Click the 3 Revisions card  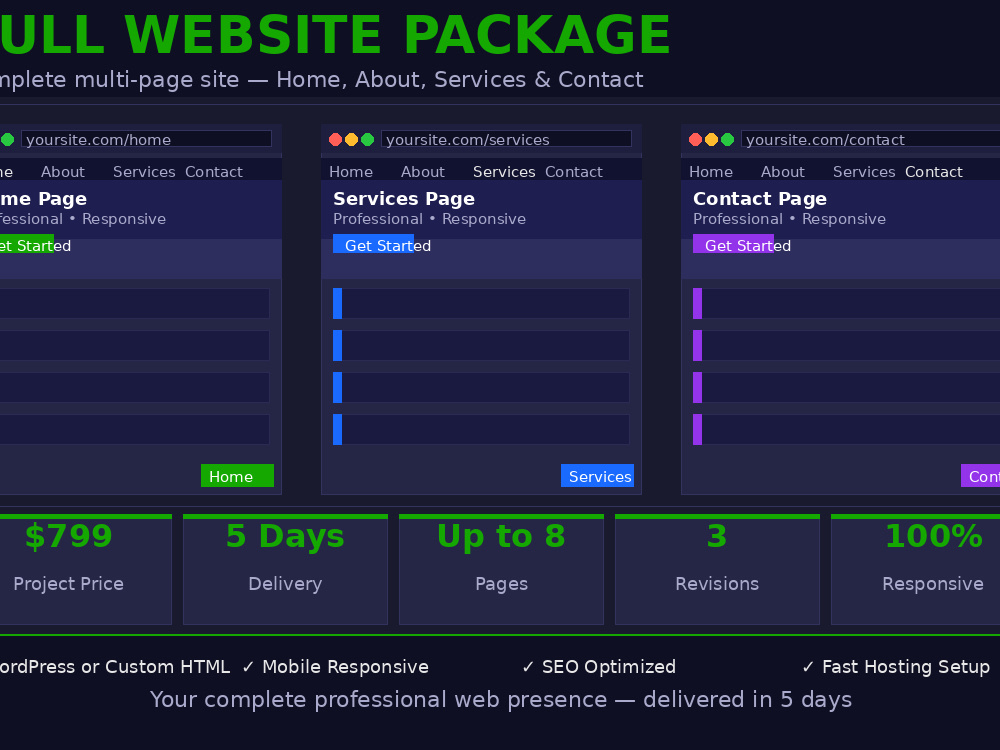coord(717,569)
